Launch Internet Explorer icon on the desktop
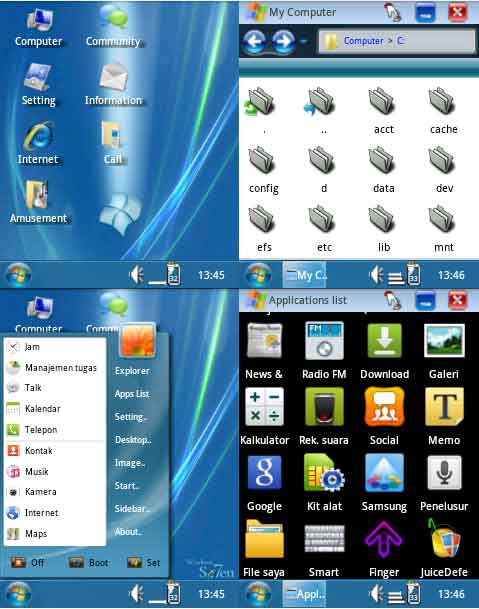Screen dimensions: 479x609 point(38,142)
